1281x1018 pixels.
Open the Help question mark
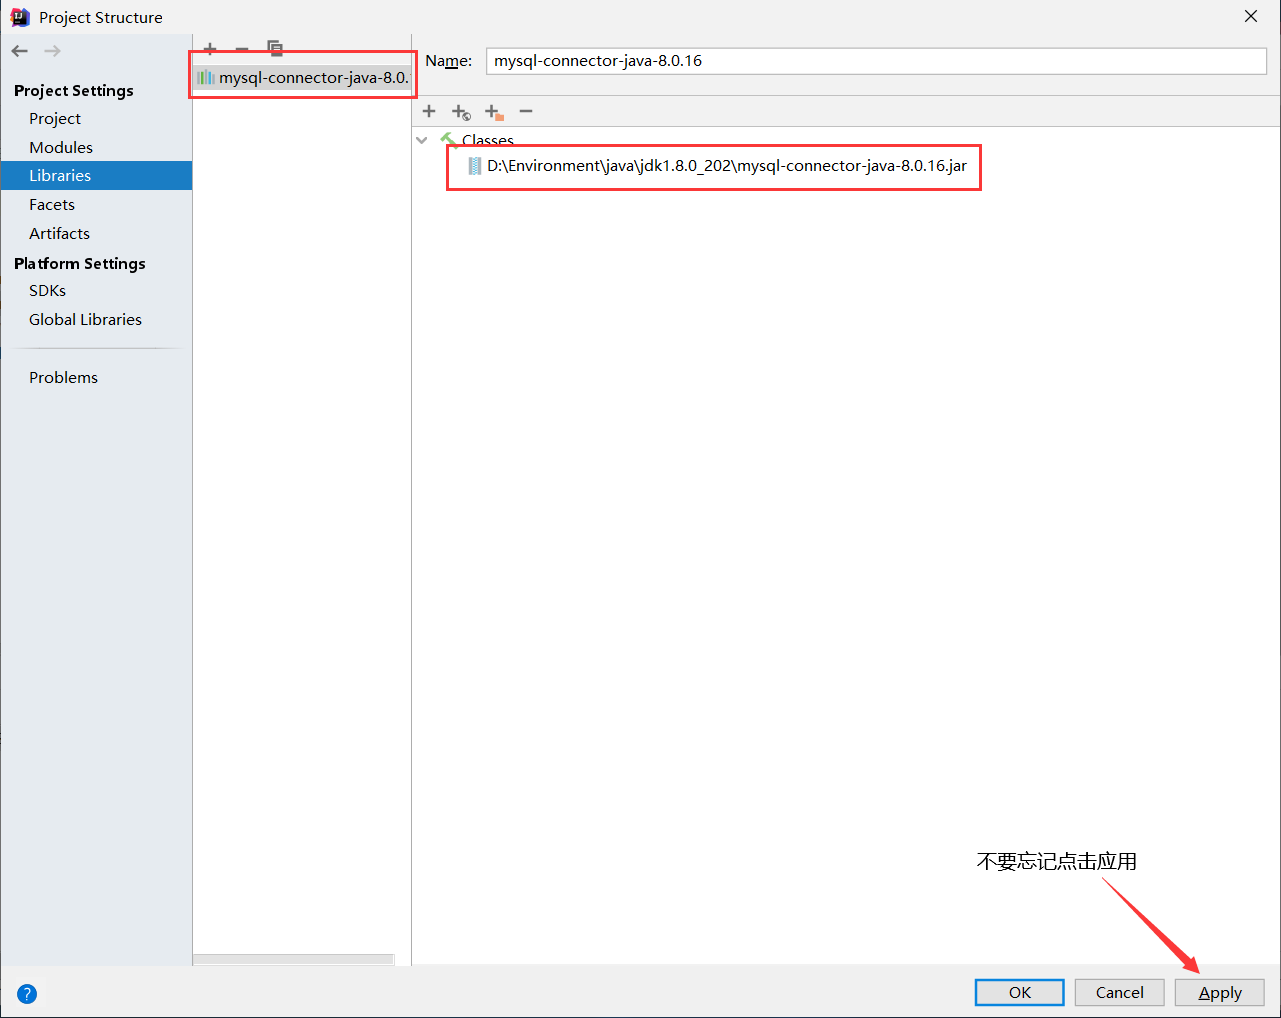[27, 993]
